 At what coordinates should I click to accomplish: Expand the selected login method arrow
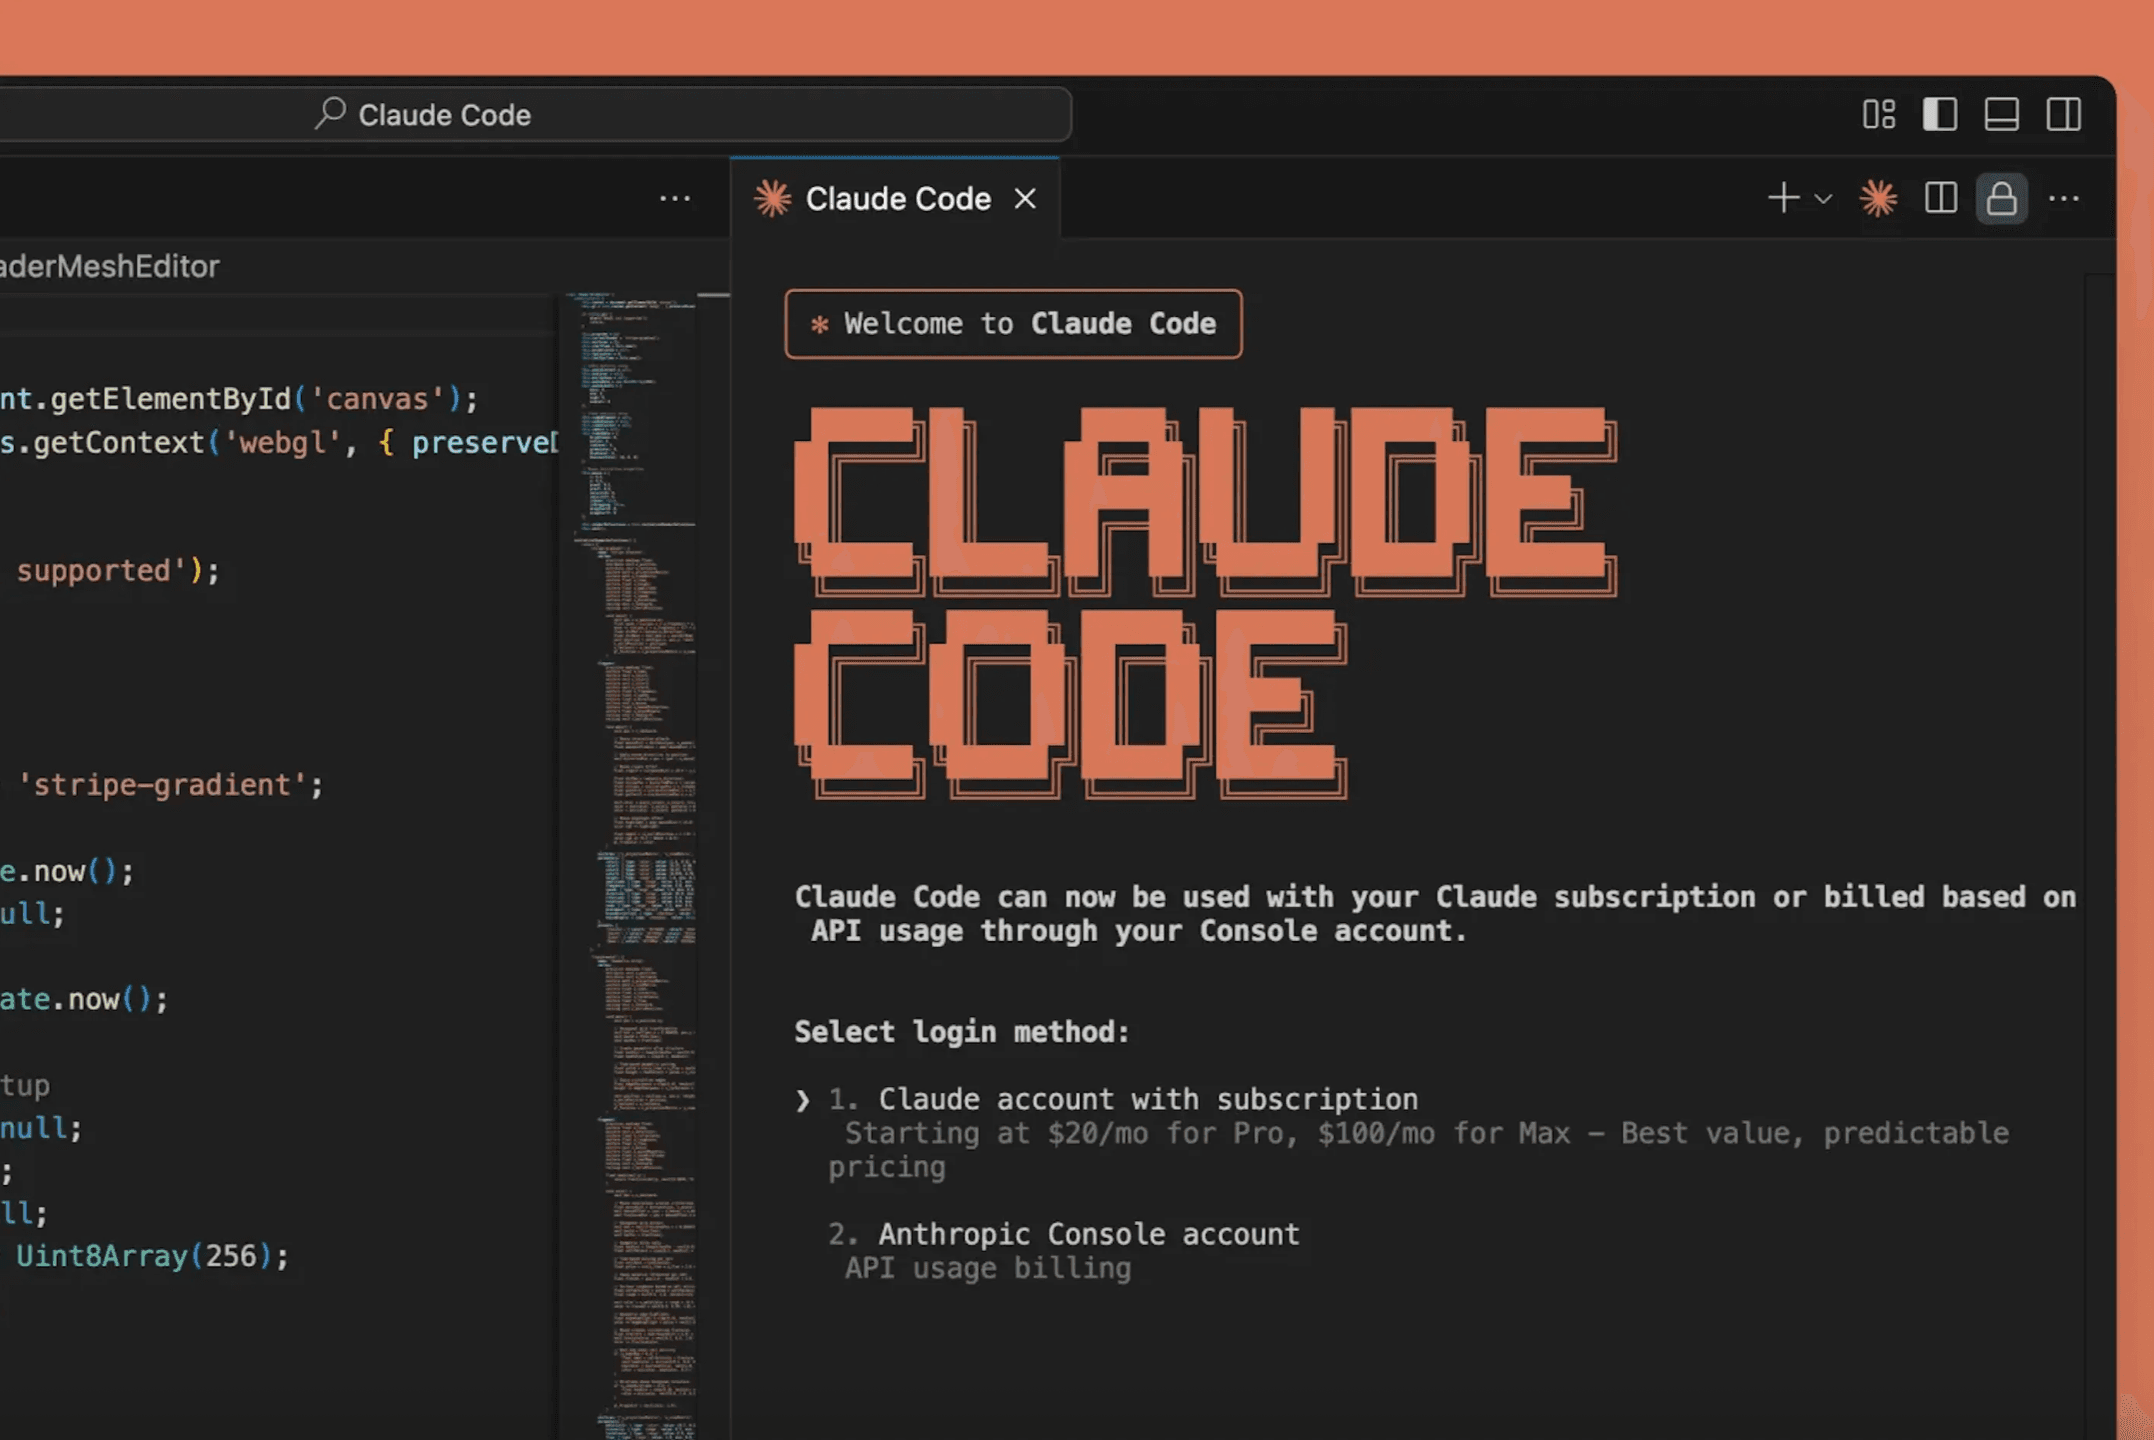point(803,1098)
